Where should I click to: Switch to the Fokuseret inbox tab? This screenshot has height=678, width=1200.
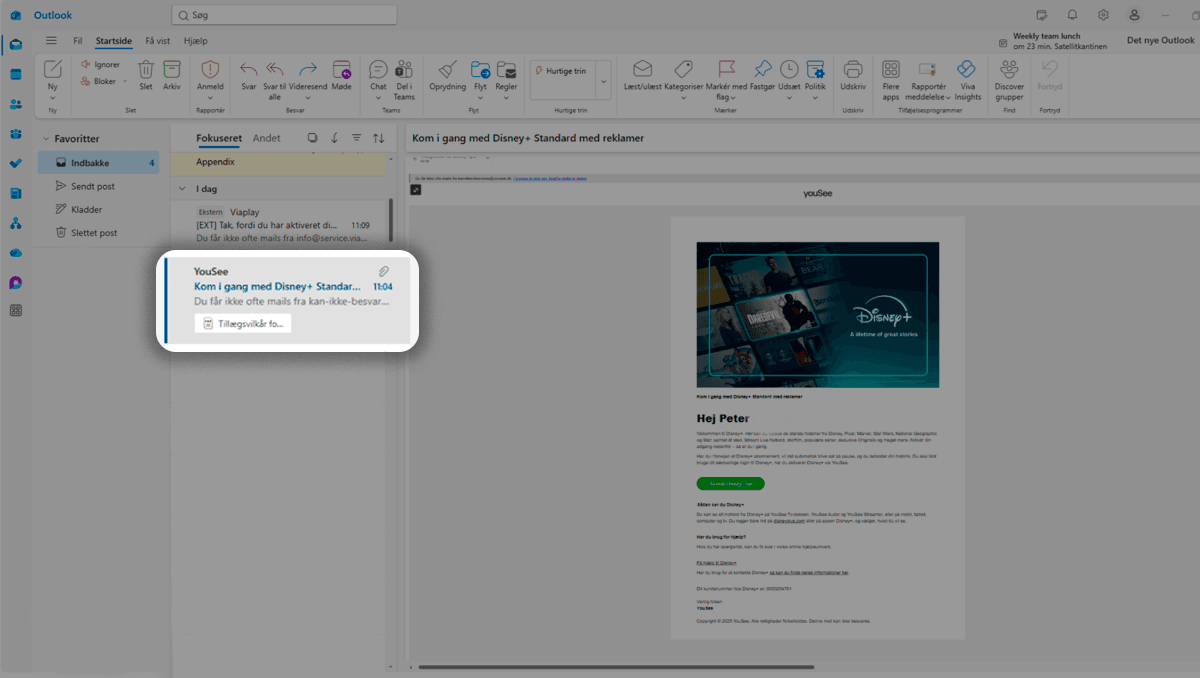pyautogui.click(x=219, y=138)
